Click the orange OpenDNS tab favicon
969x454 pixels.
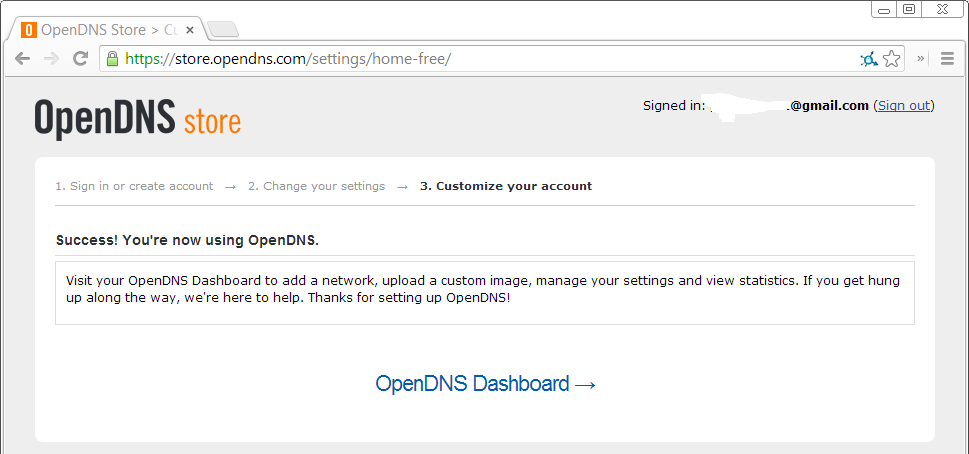click(x=28, y=30)
